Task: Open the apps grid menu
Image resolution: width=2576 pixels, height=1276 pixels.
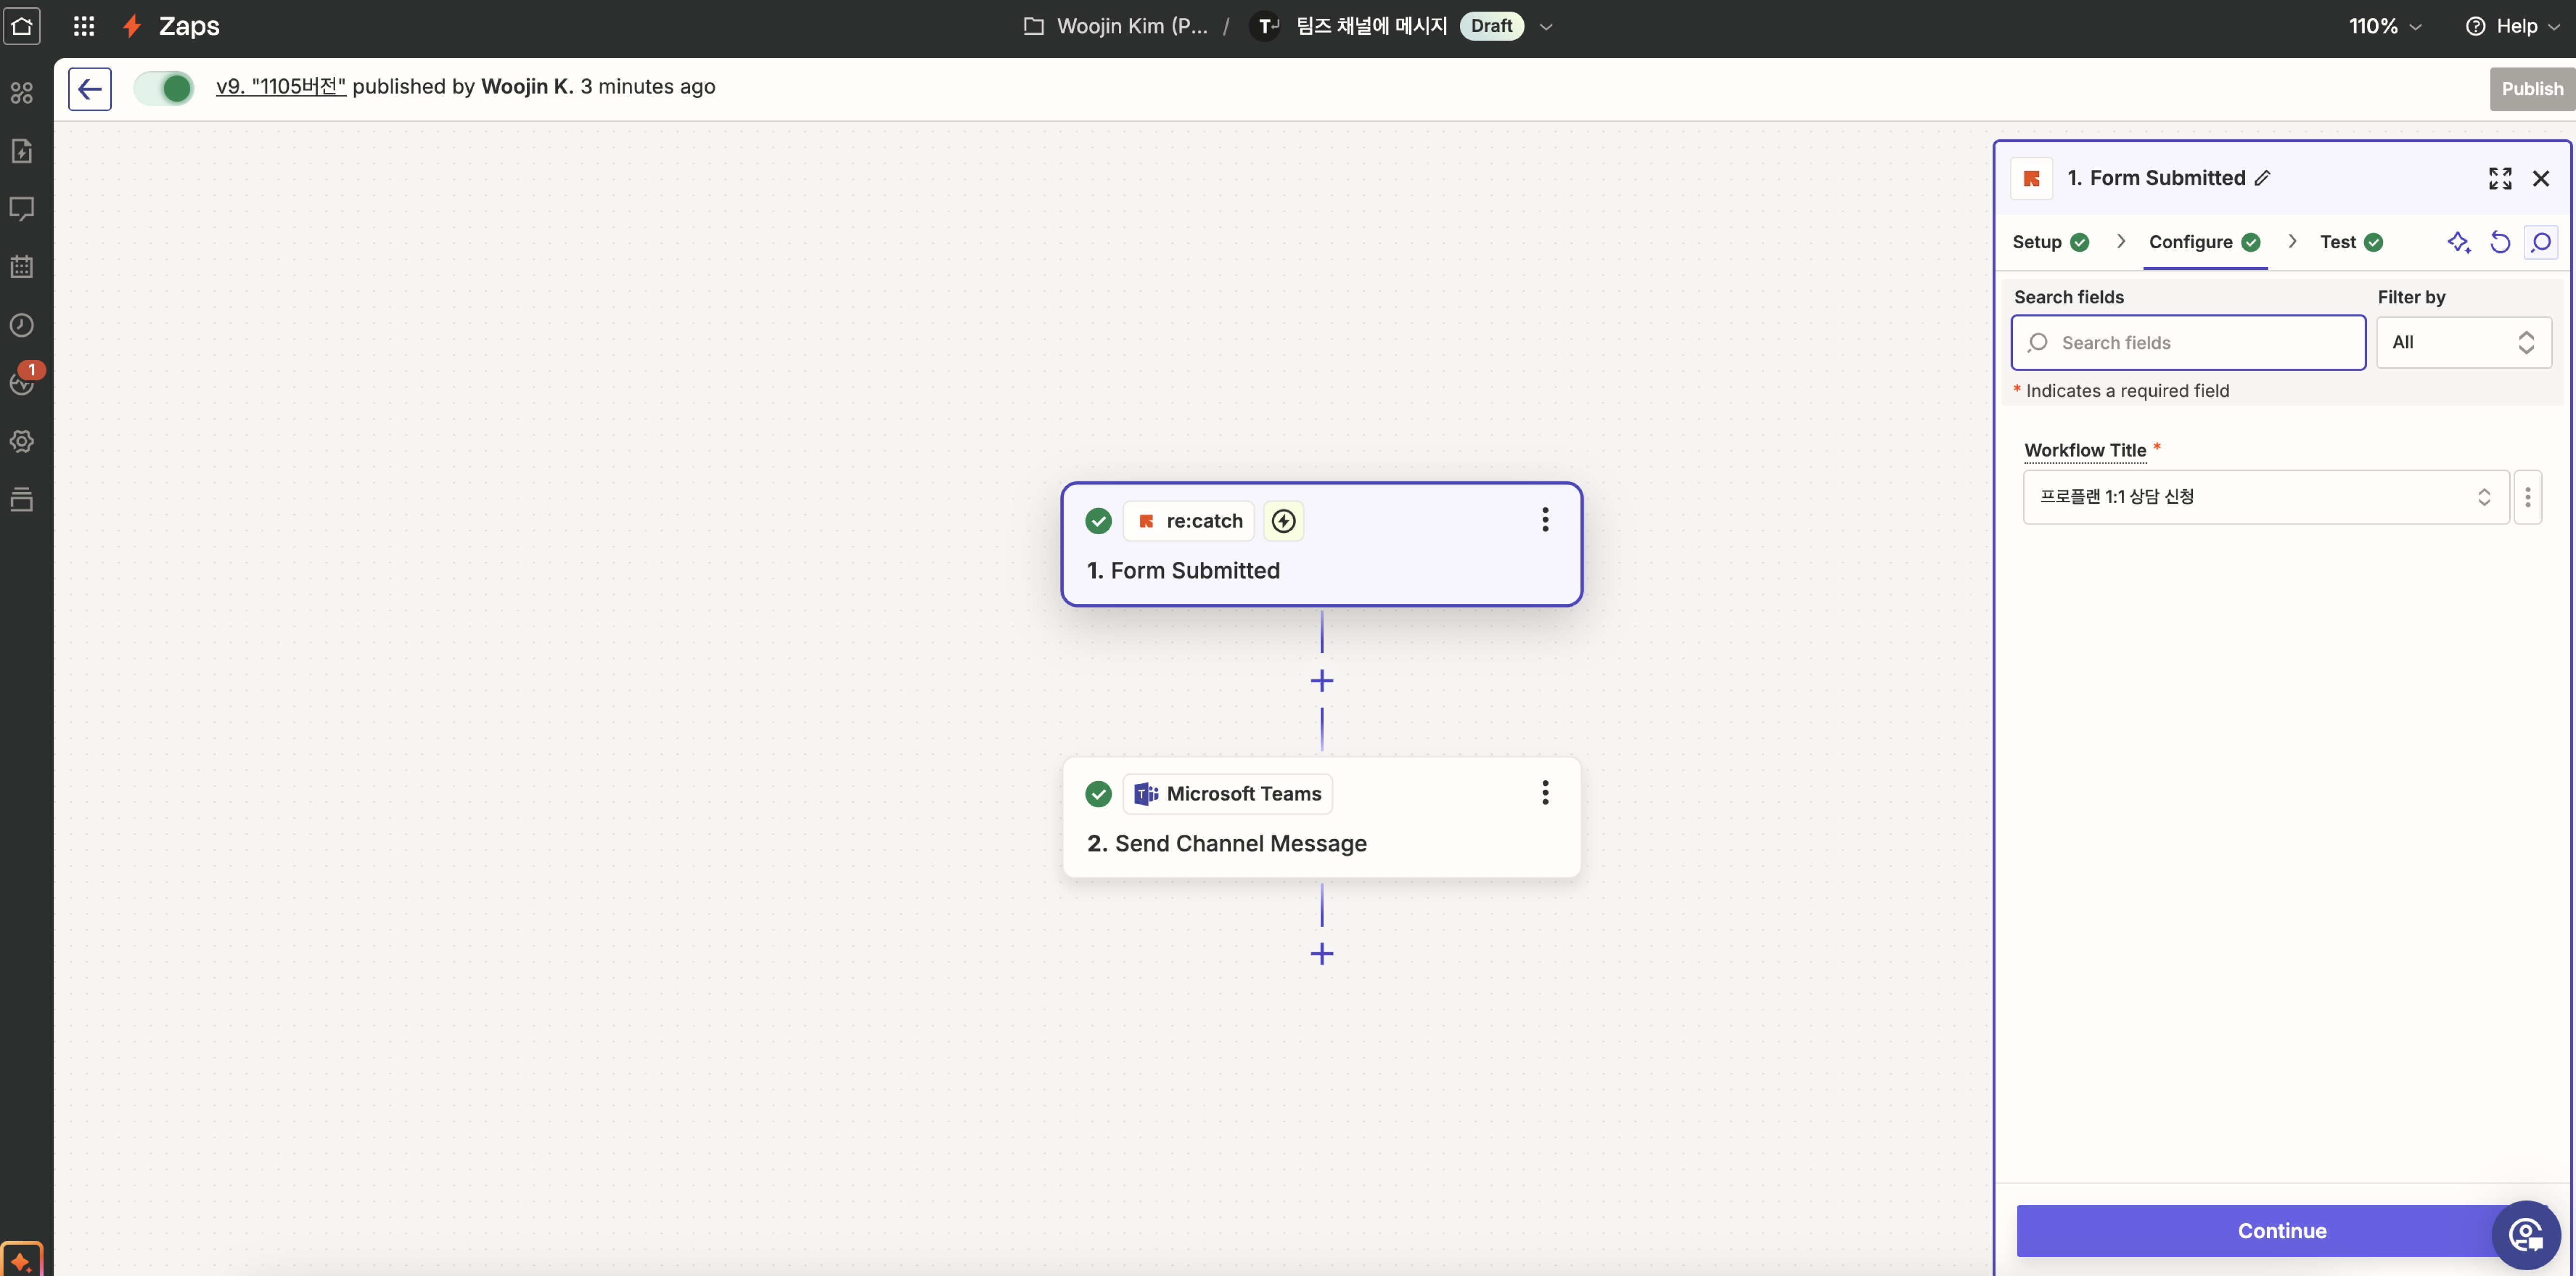Action: click(84, 26)
